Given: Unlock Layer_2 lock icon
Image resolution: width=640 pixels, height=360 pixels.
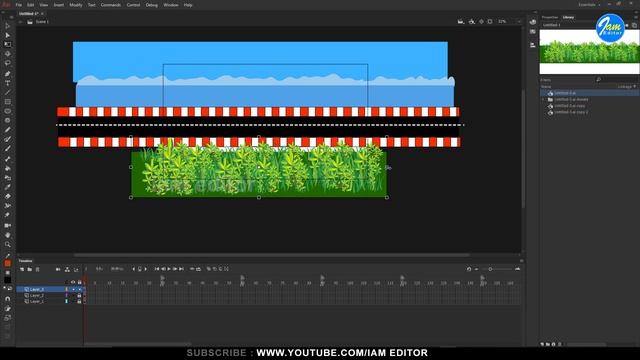Looking at the screenshot, I should (80, 295).
